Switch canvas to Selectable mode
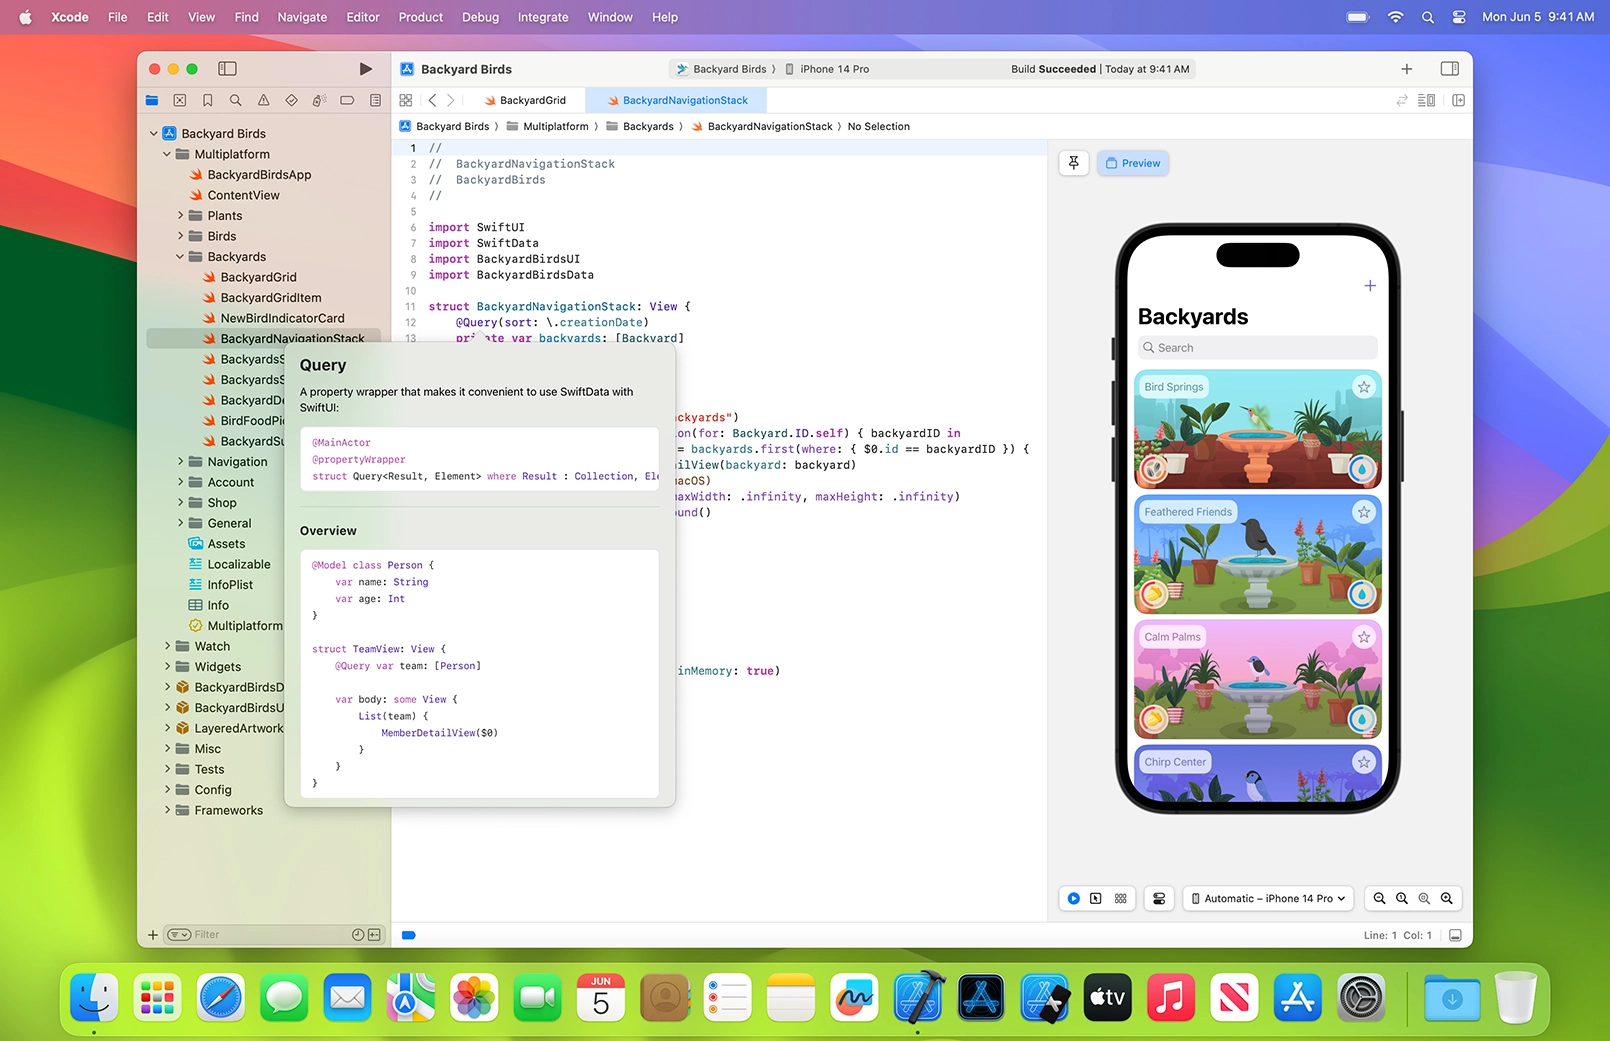 (1096, 898)
